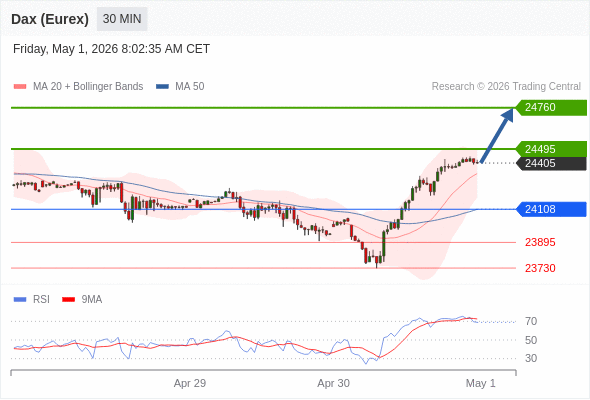Toggle the MA 20 + Bollinger Bands legend label
590x400 pixels.
[88, 87]
